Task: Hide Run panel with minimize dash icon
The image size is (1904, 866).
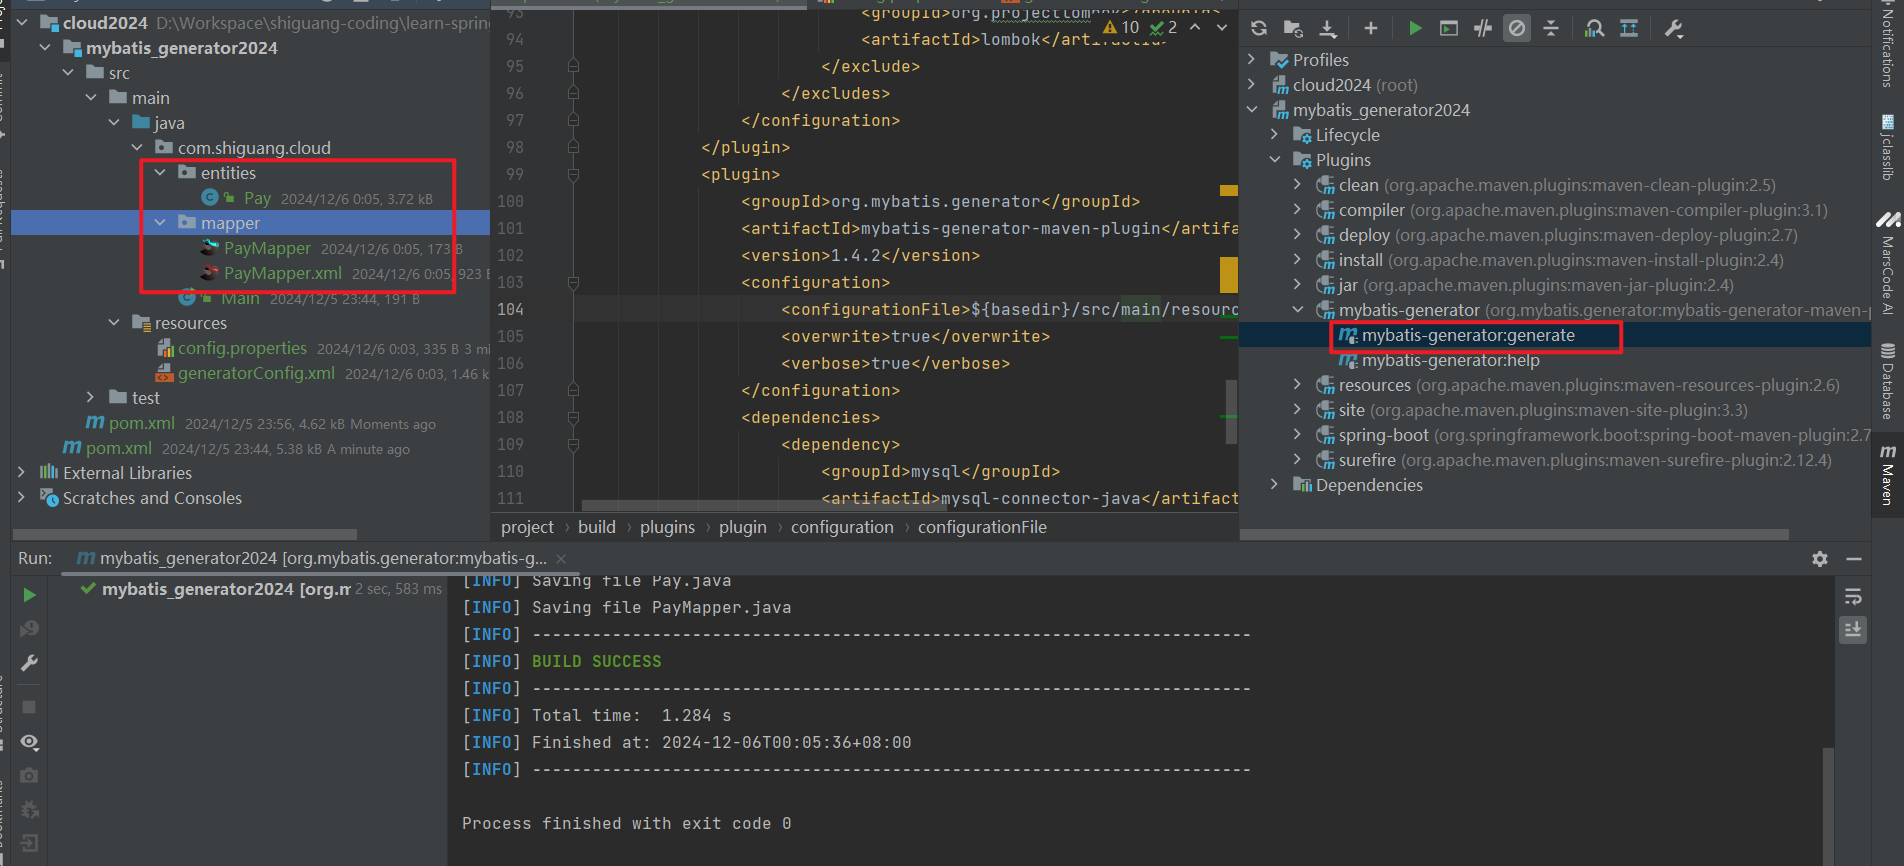Action: pyautogui.click(x=1854, y=559)
